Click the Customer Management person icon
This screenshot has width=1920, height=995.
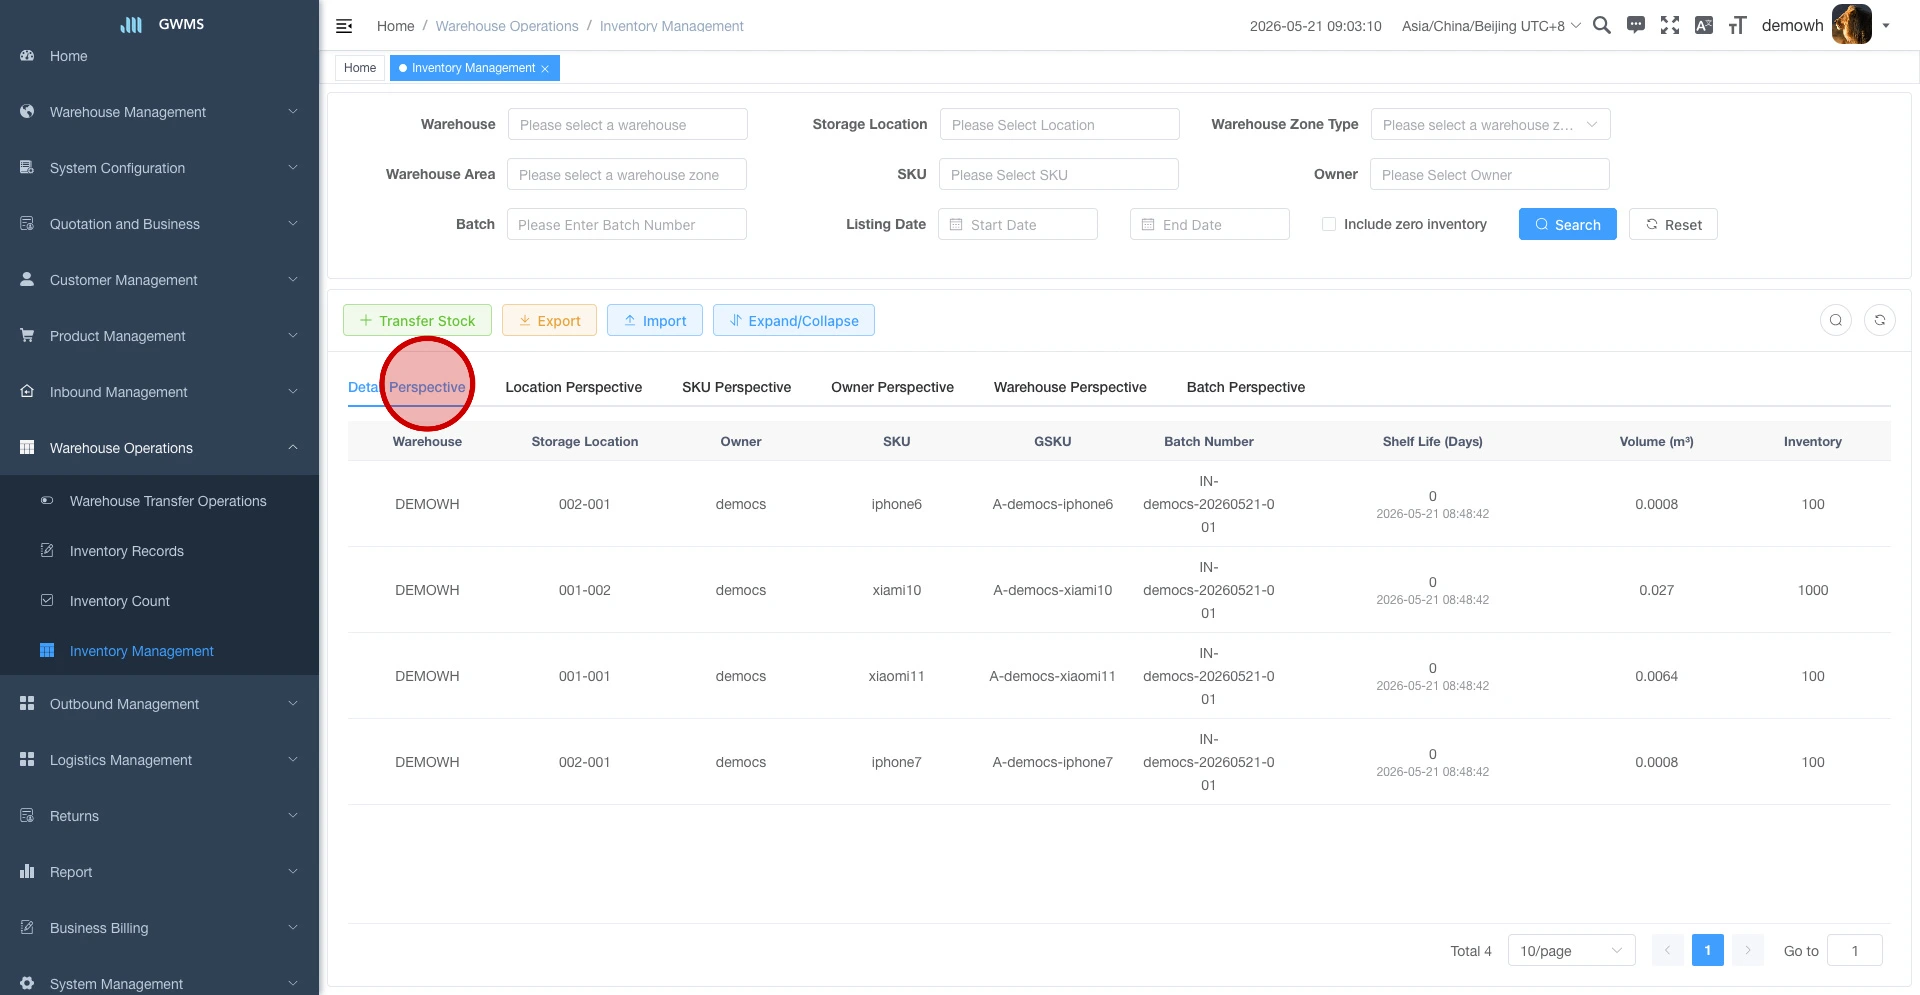[27, 279]
